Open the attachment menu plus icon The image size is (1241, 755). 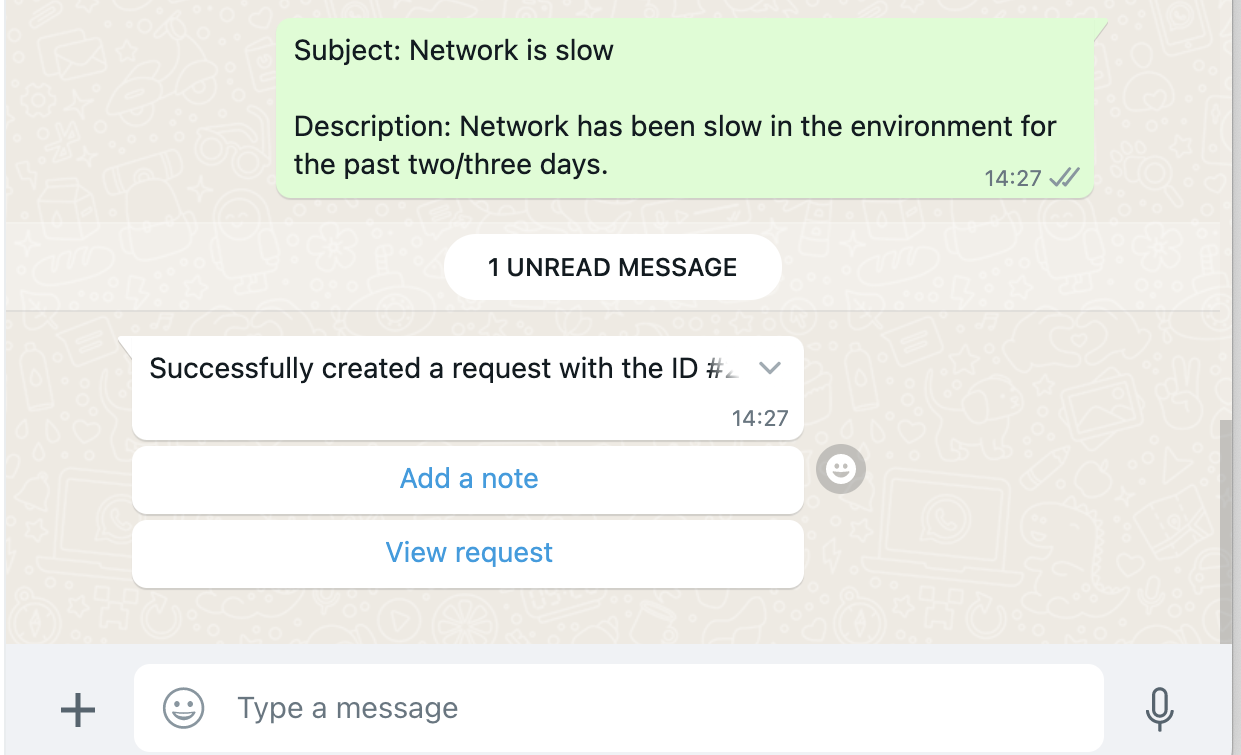click(x=78, y=709)
